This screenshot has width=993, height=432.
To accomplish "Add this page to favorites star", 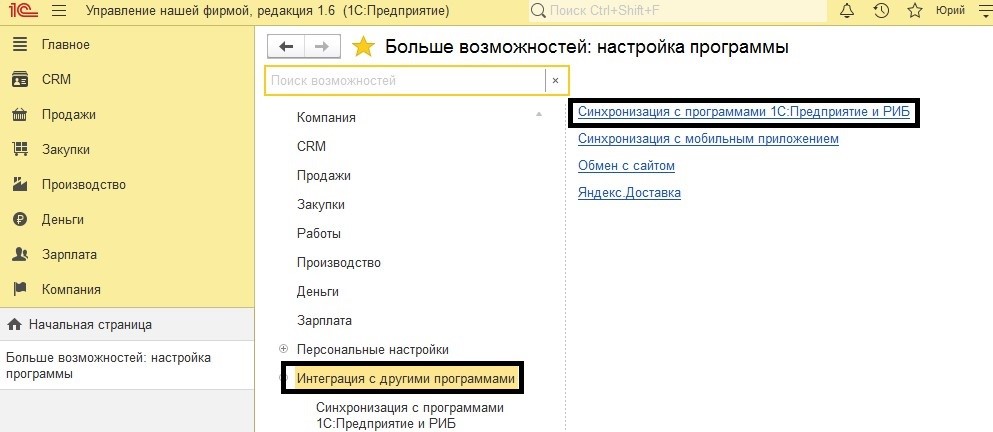I will (364, 47).
